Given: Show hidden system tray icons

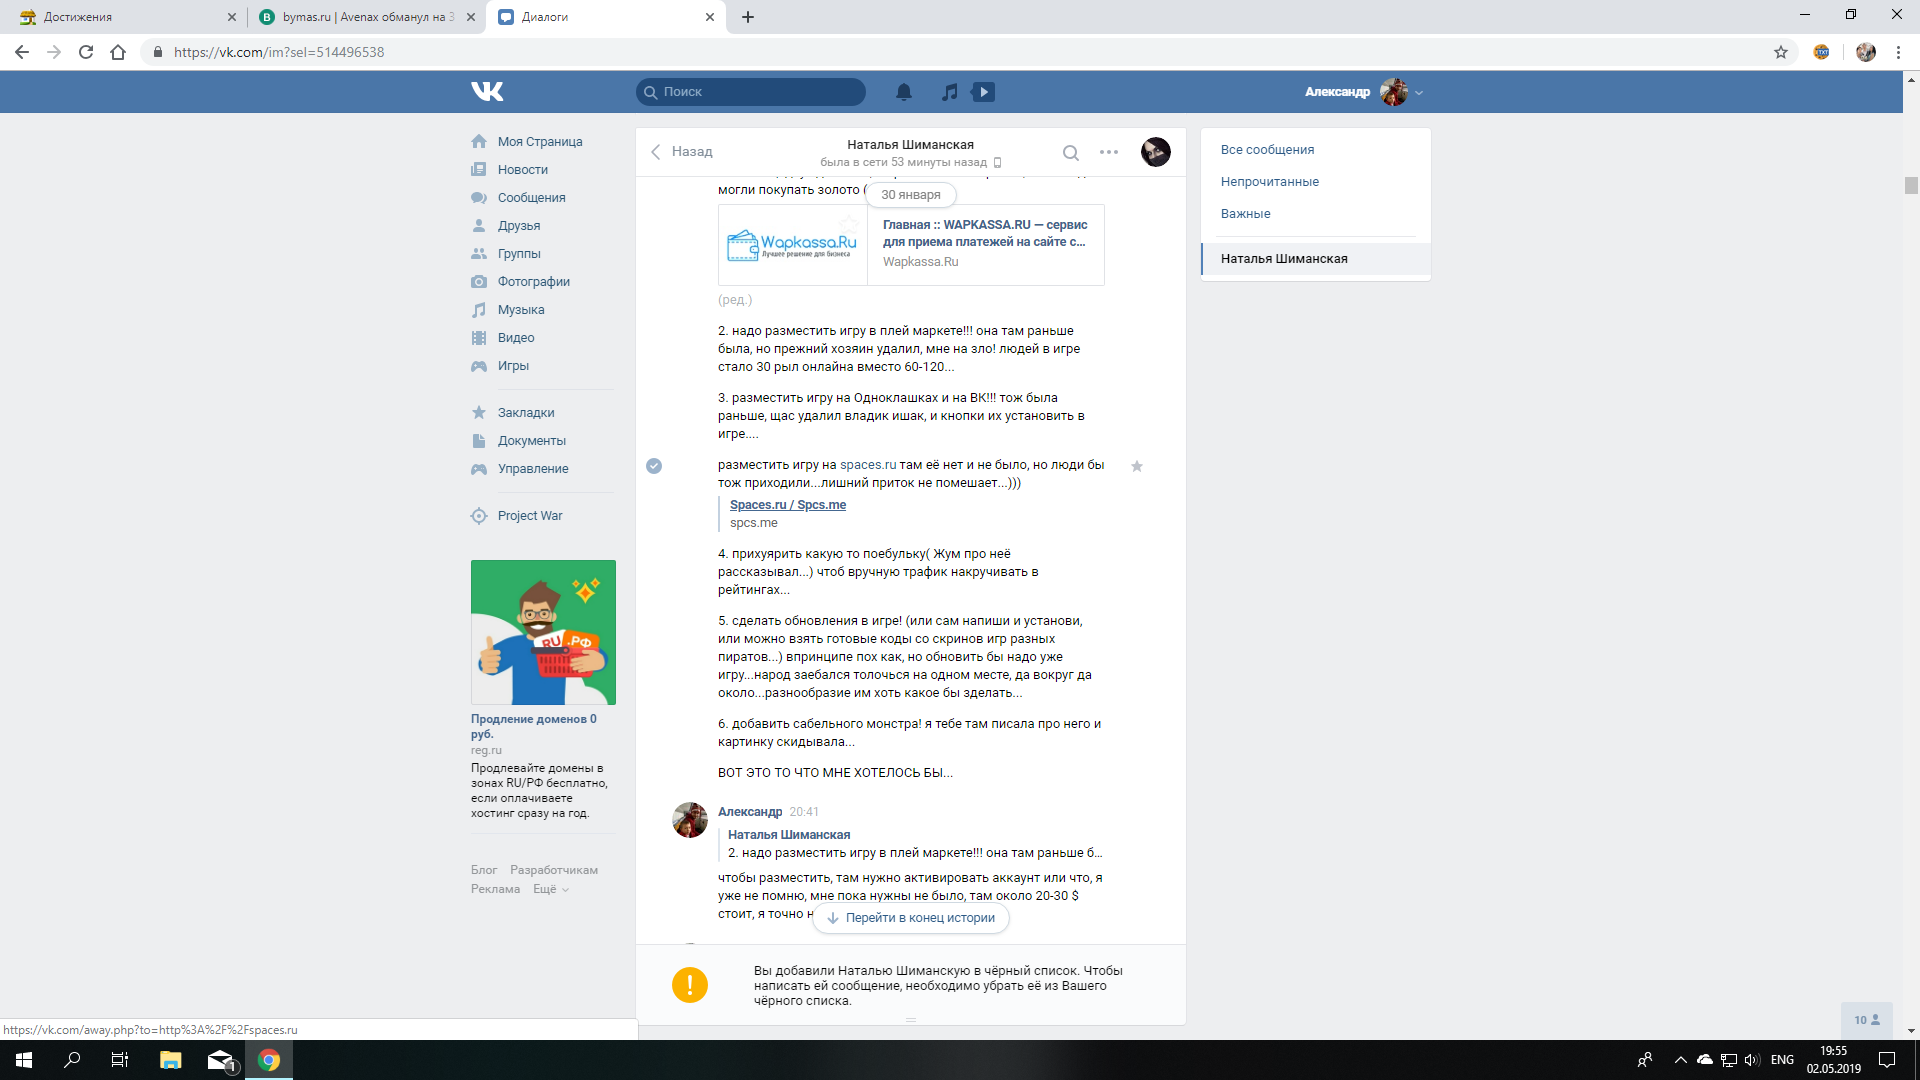Looking at the screenshot, I should pos(1680,1060).
